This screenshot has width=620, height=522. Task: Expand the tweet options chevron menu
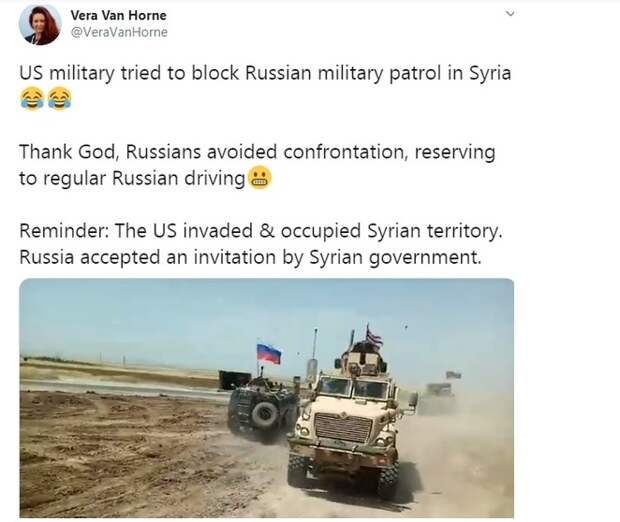[510, 13]
